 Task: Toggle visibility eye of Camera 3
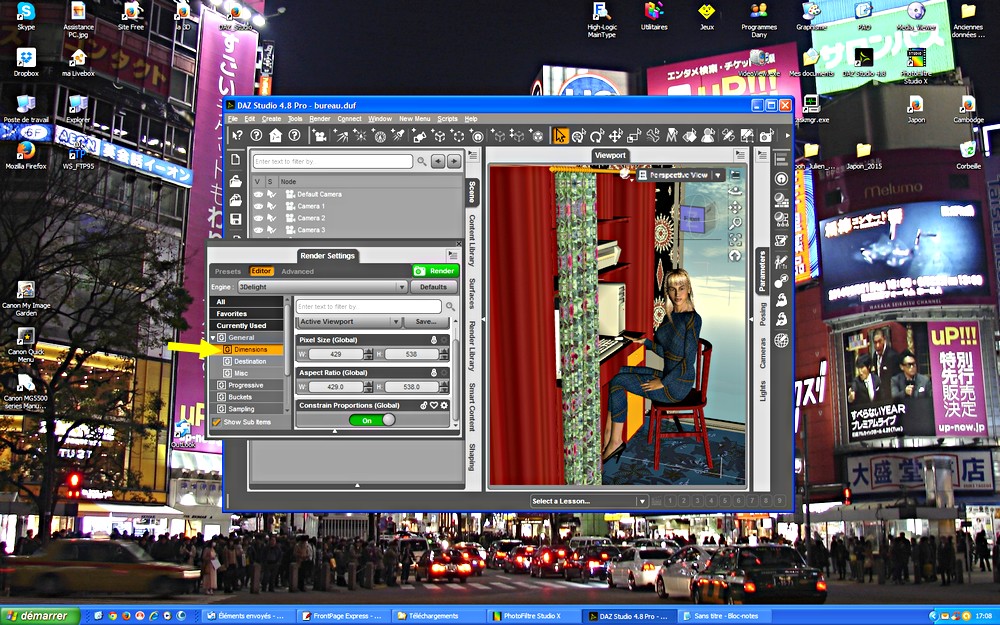click(x=258, y=230)
